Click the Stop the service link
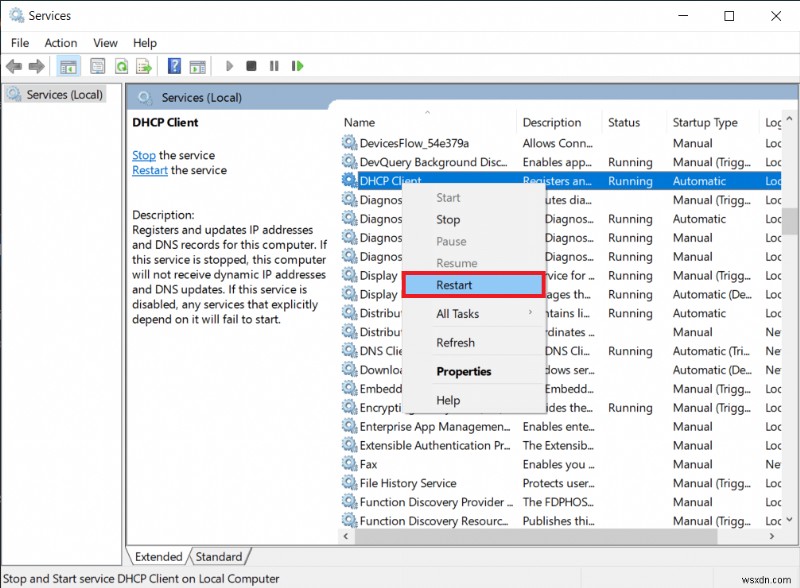The image size is (800, 588). (144, 155)
